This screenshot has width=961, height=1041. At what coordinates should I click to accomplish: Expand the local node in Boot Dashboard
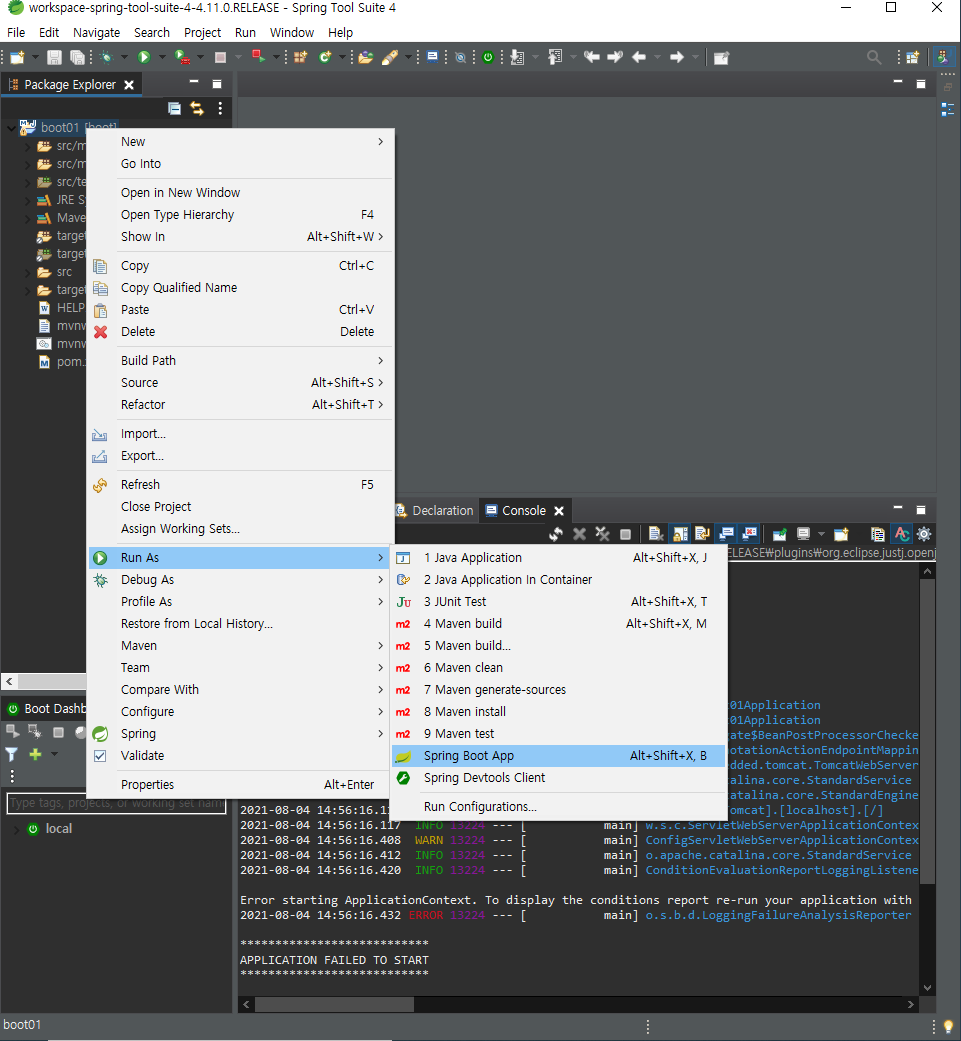[x=16, y=829]
